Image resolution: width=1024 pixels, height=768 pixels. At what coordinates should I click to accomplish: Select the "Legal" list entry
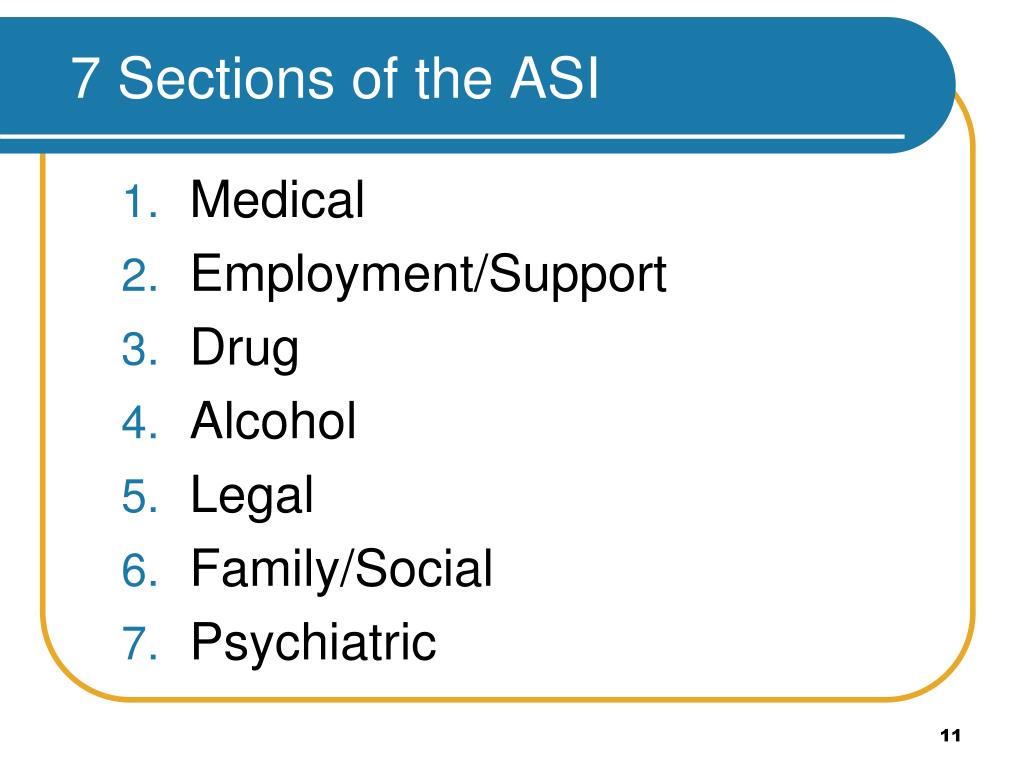tap(252, 497)
